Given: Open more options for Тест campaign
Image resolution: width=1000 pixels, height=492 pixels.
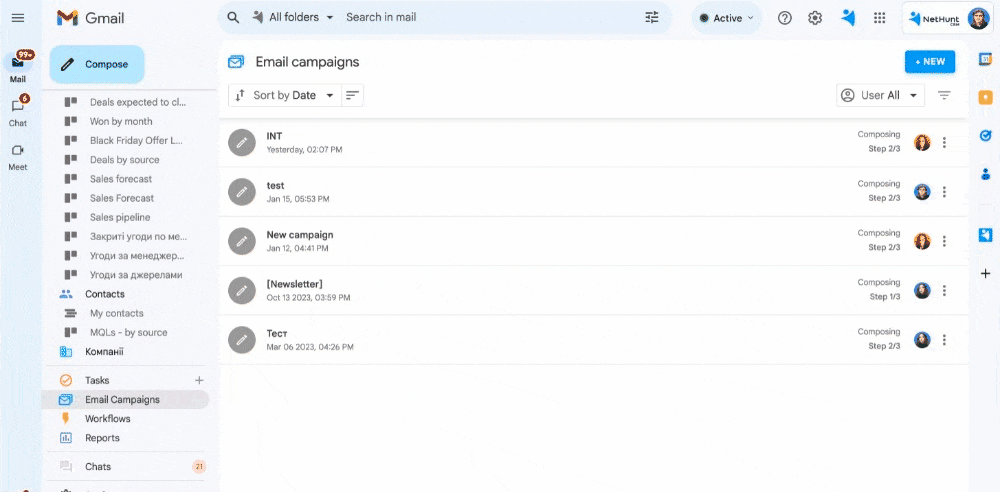Looking at the screenshot, I should coord(945,339).
